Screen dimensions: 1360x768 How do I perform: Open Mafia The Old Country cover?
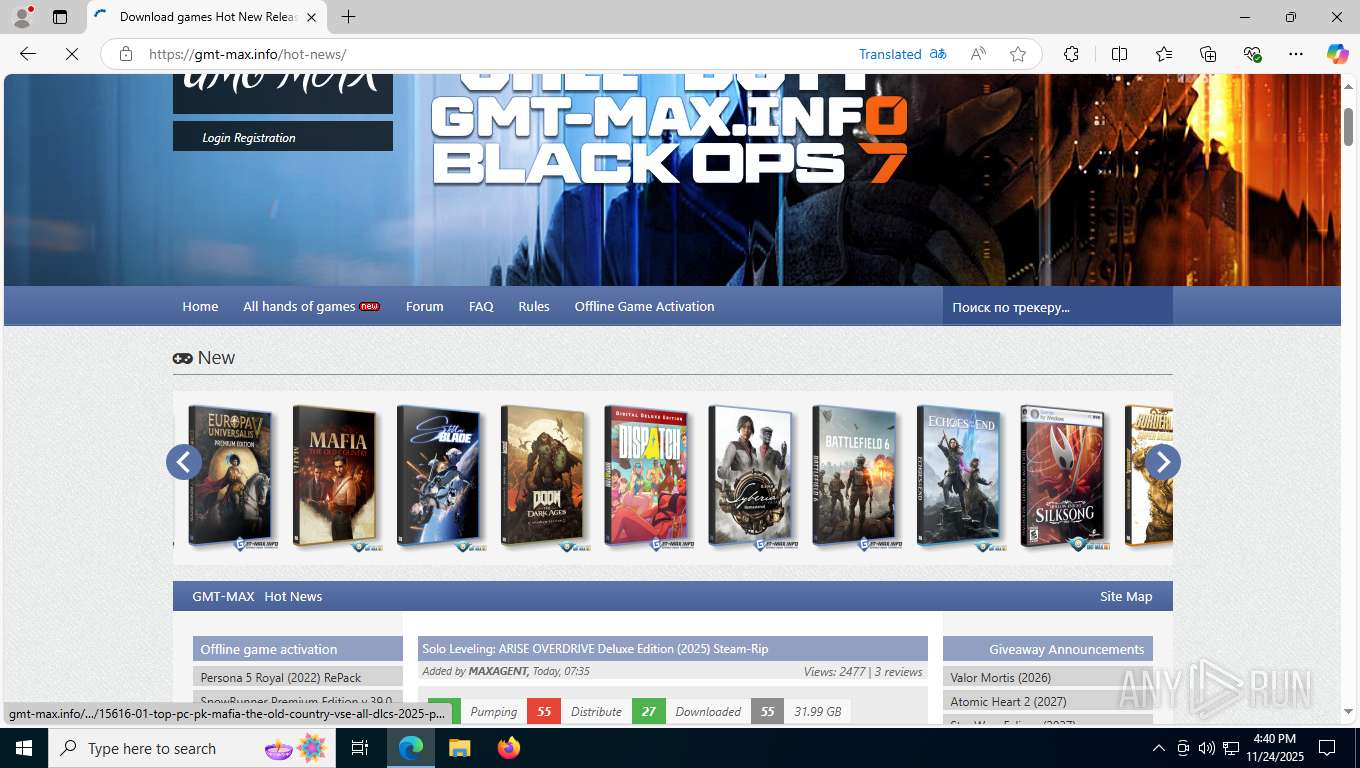335,476
